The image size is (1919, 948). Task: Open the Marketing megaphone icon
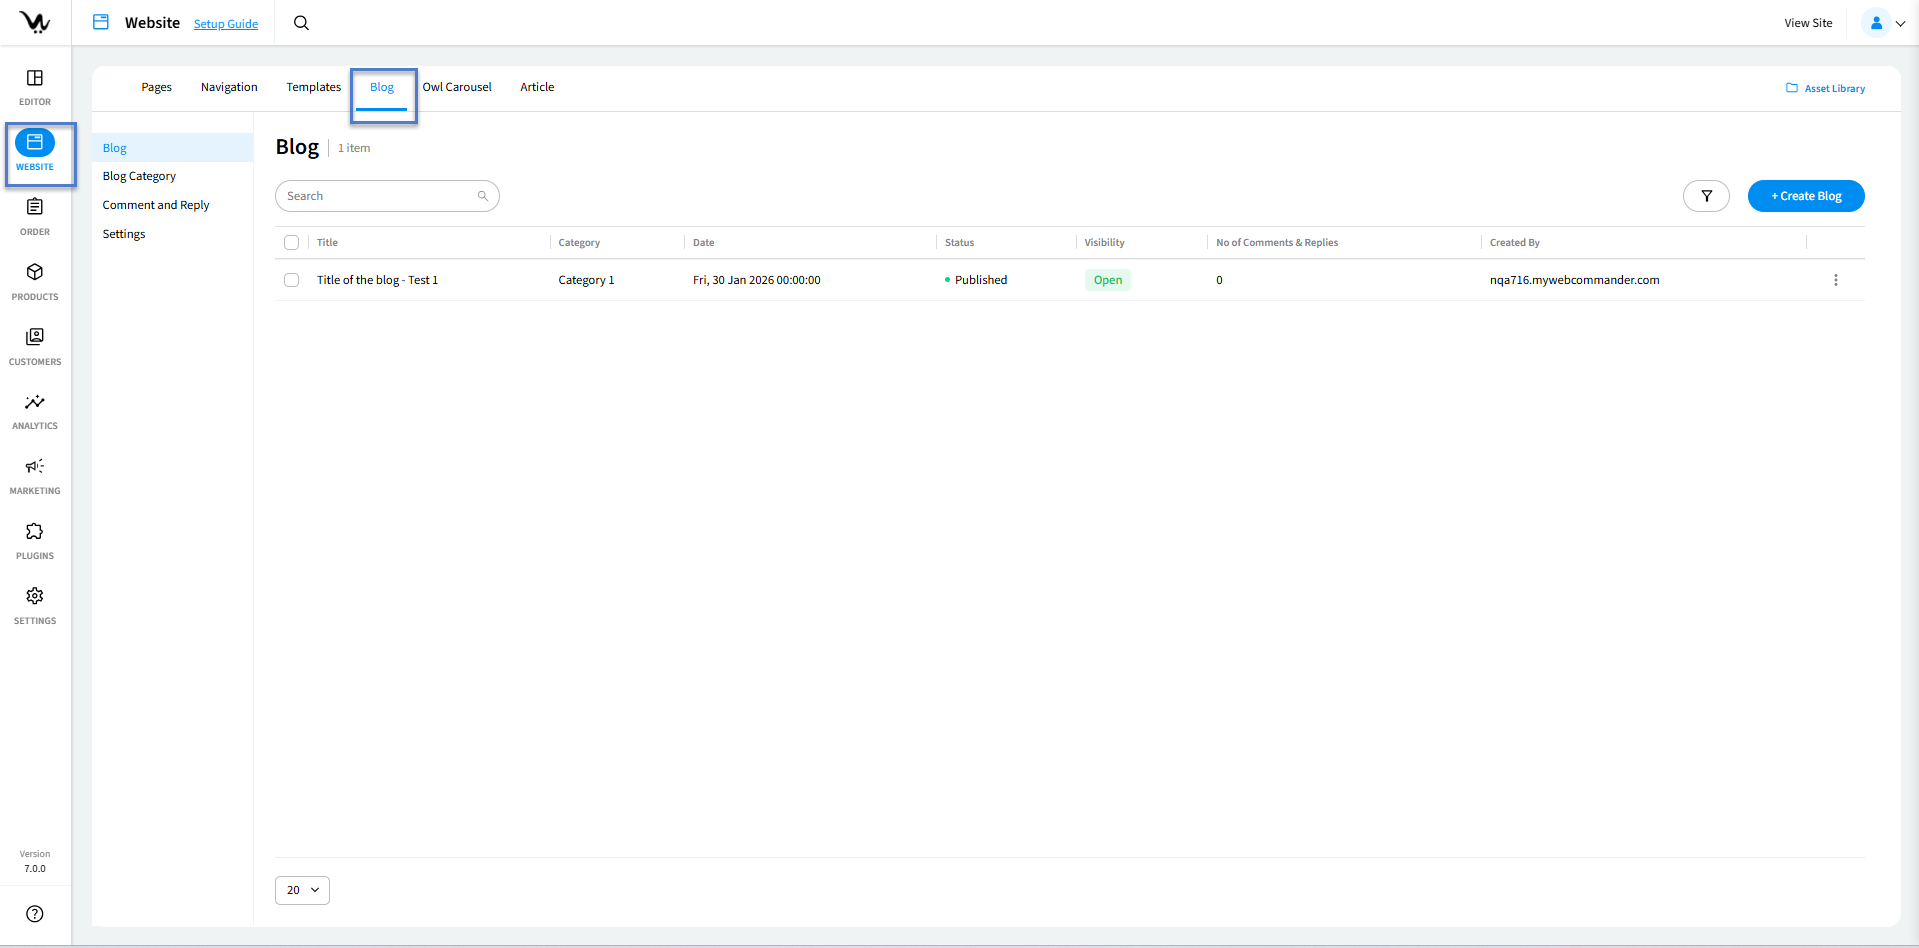tap(35, 476)
